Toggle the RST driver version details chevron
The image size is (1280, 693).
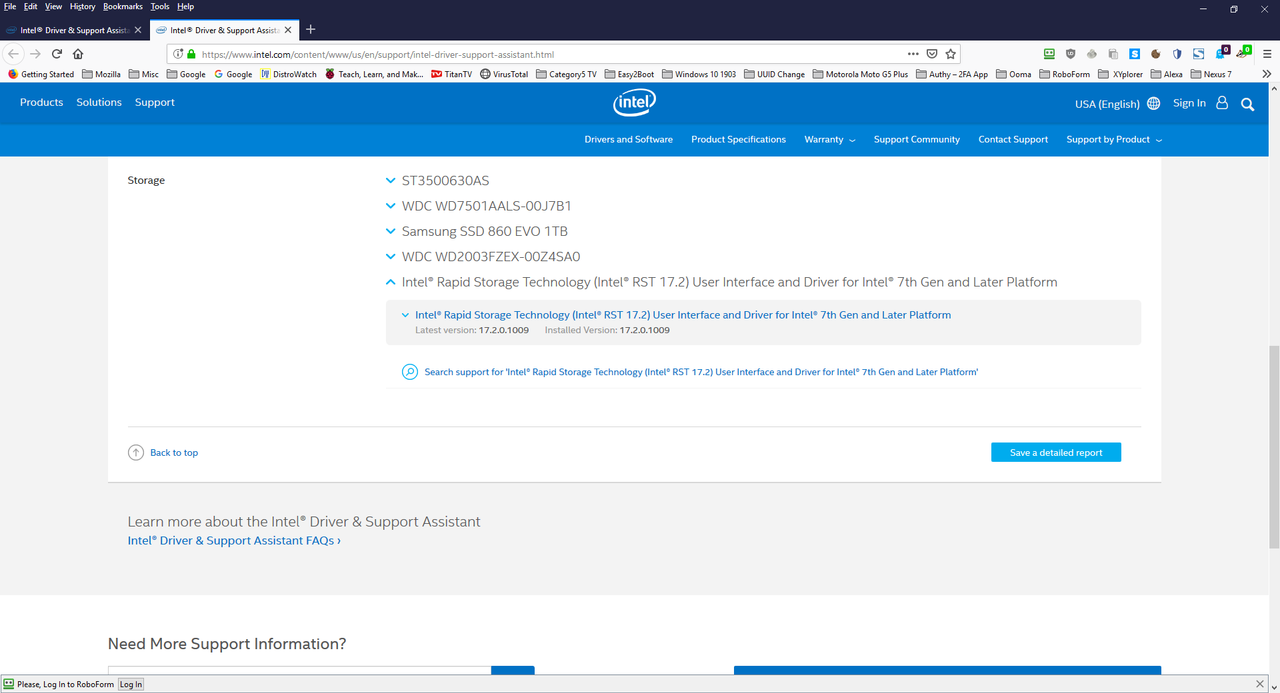click(405, 315)
